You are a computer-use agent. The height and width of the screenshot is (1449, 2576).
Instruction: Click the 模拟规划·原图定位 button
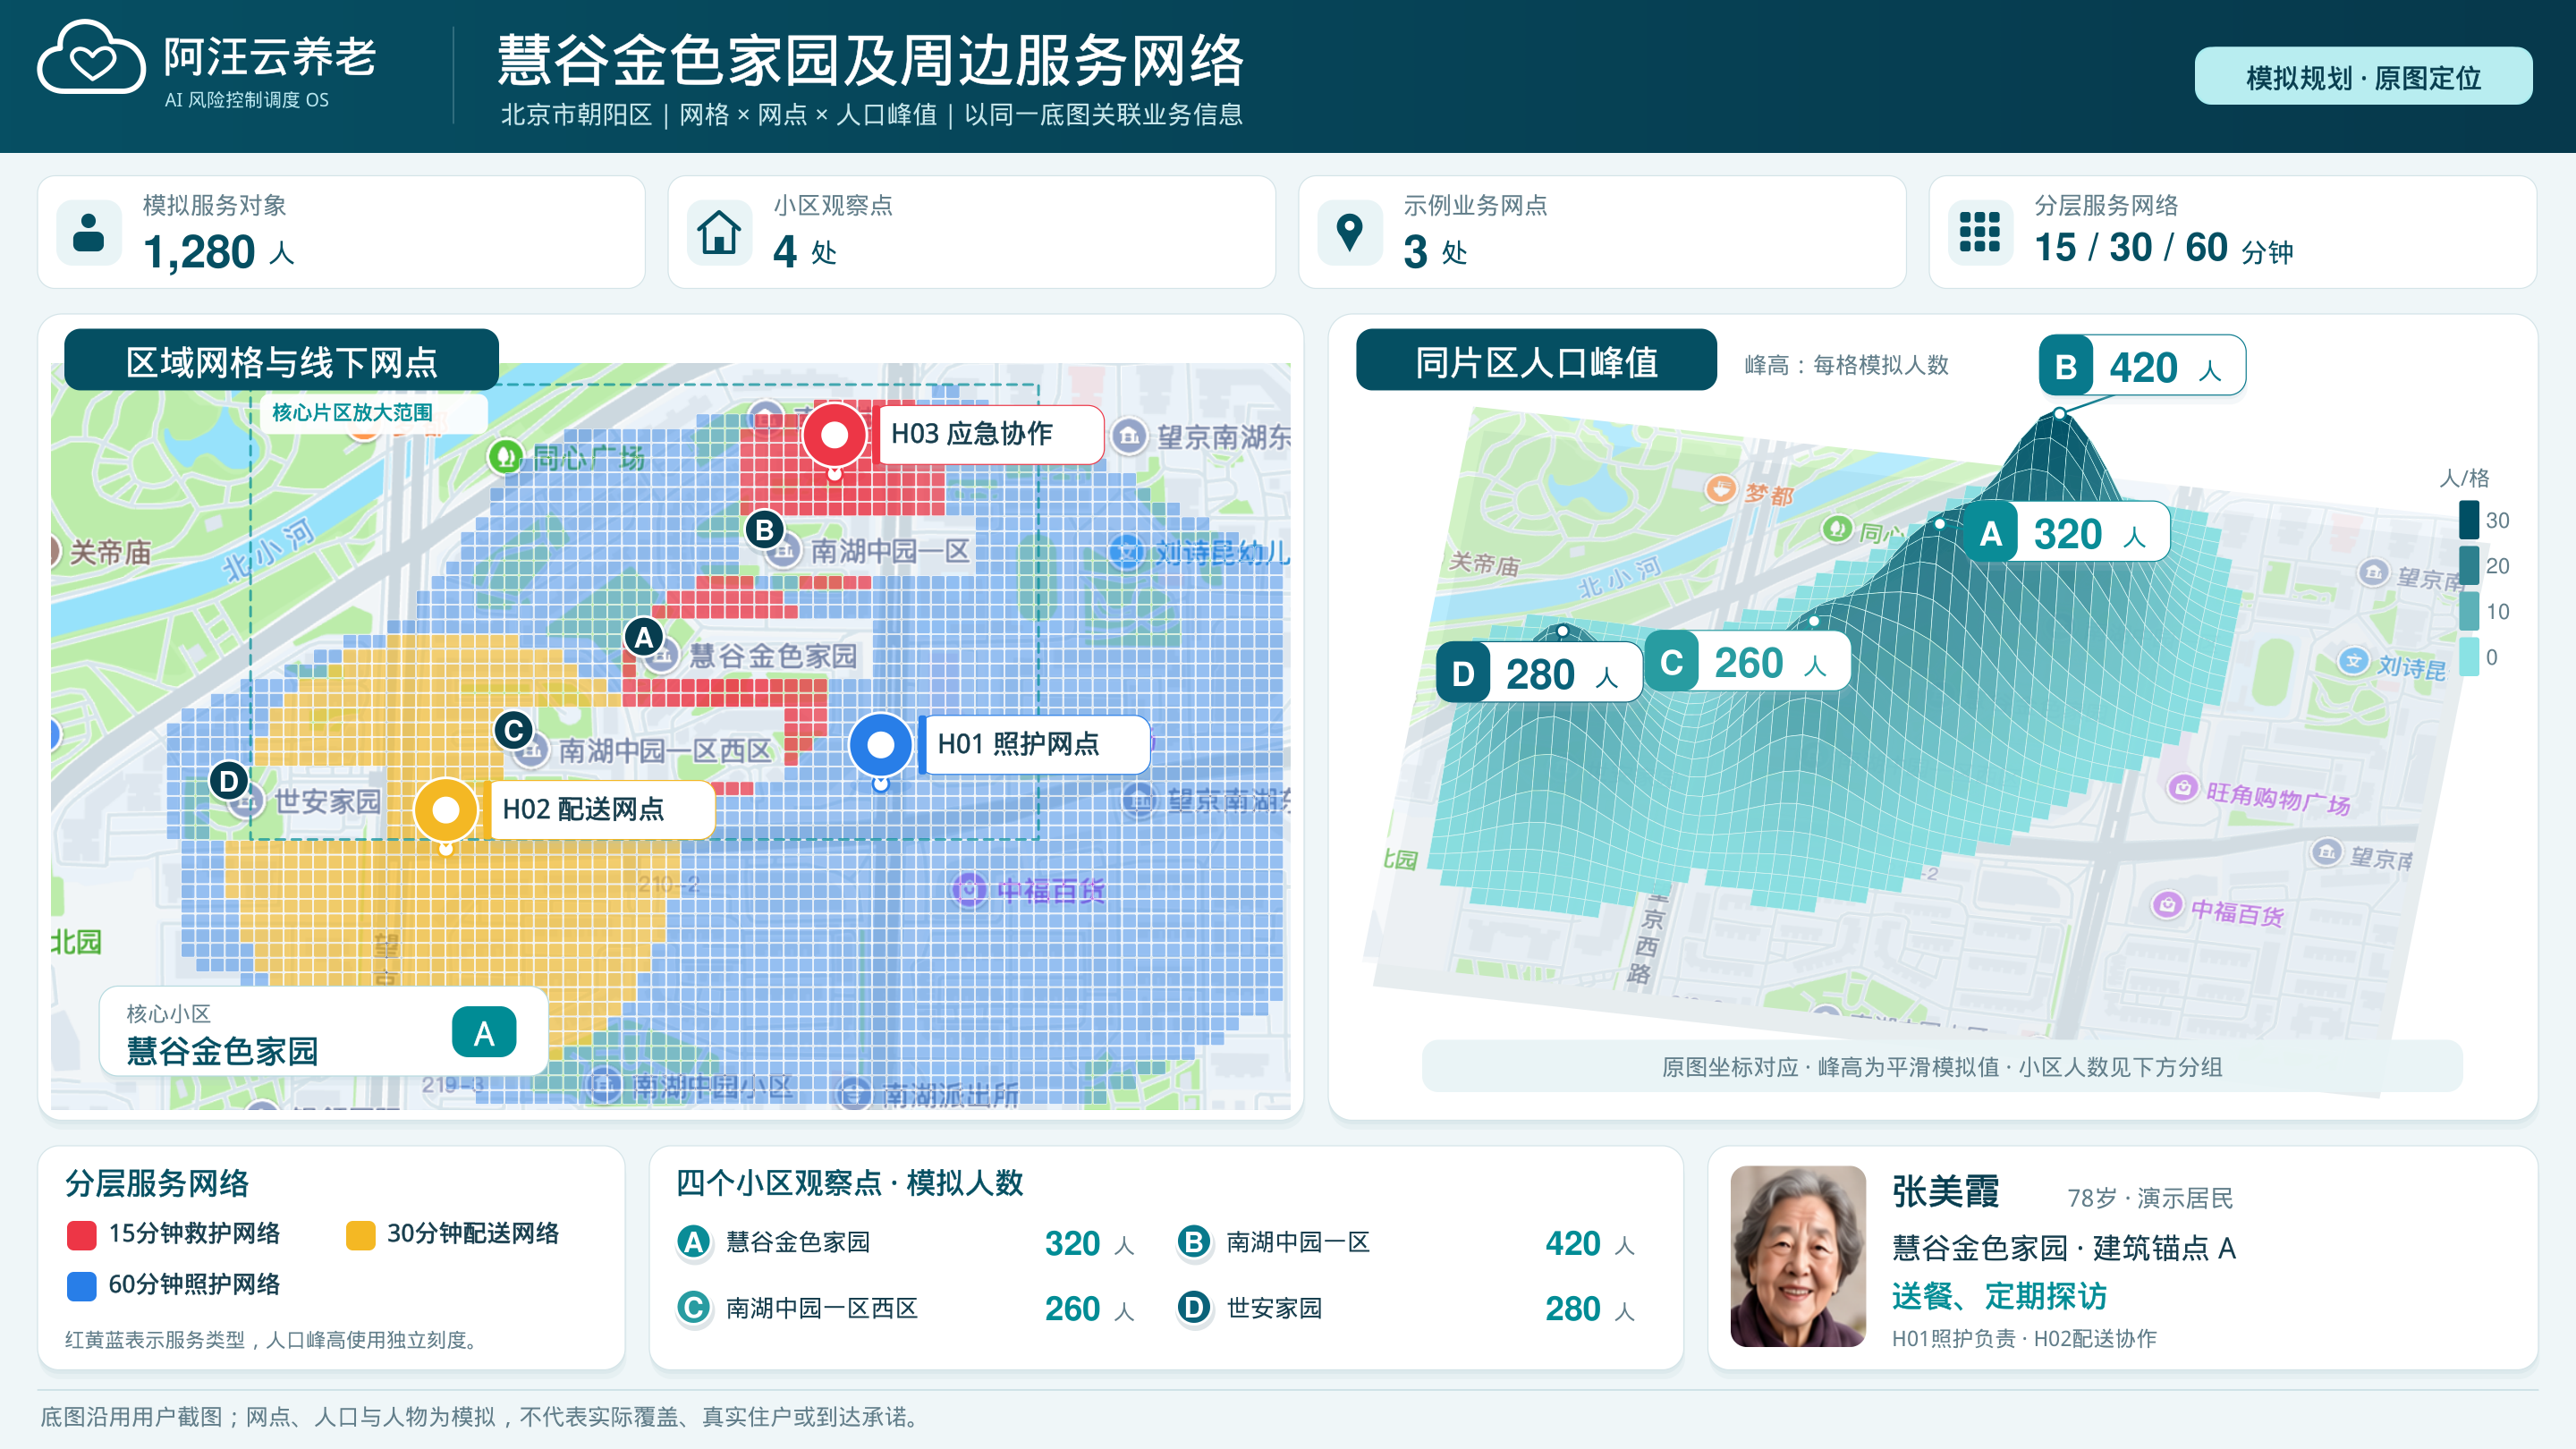pos(2363,77)
